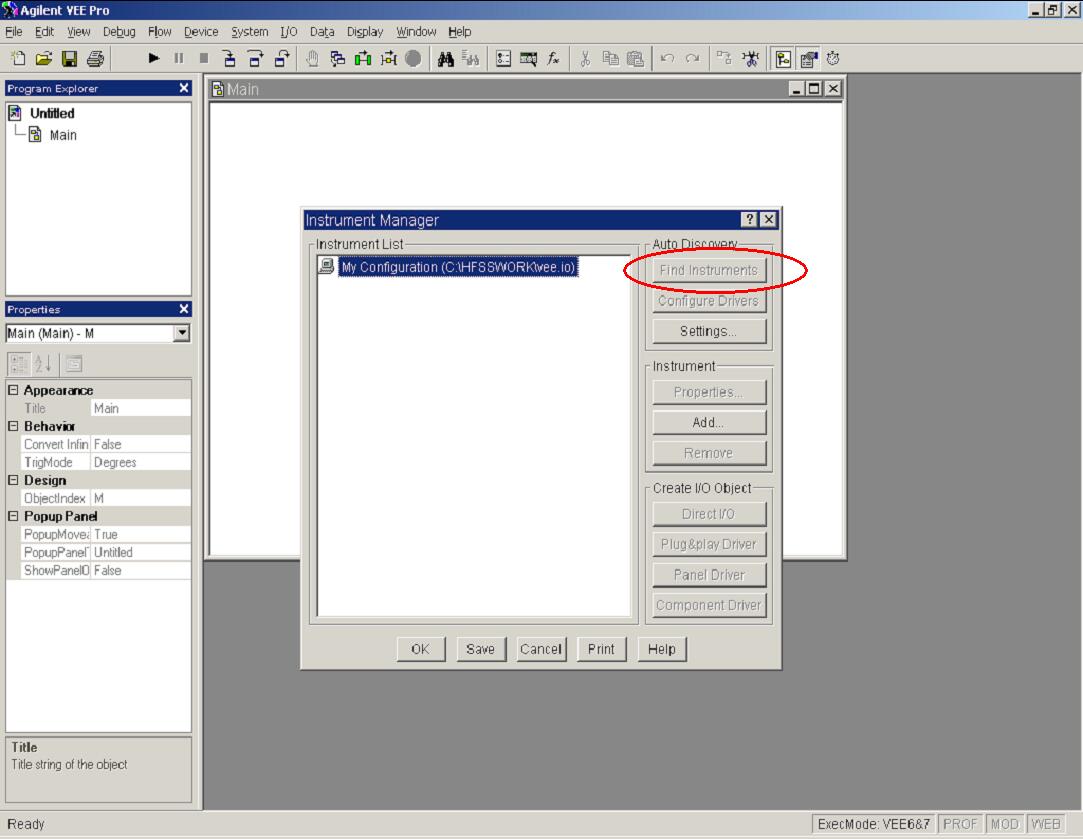Click the New file icon
The image size is (1083, 839).
pyautogui.click(x=18, y=59)
